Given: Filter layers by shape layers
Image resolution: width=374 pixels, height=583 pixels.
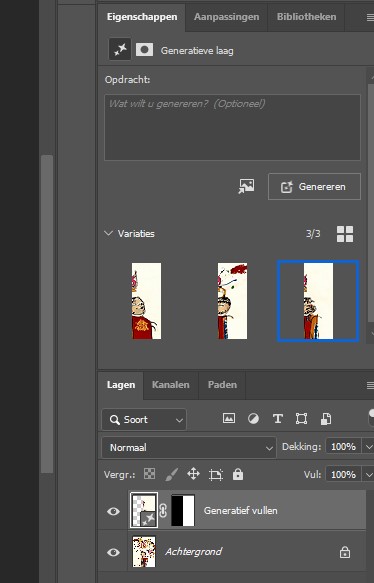Looking at the screenshot, I should coord(301,419).
